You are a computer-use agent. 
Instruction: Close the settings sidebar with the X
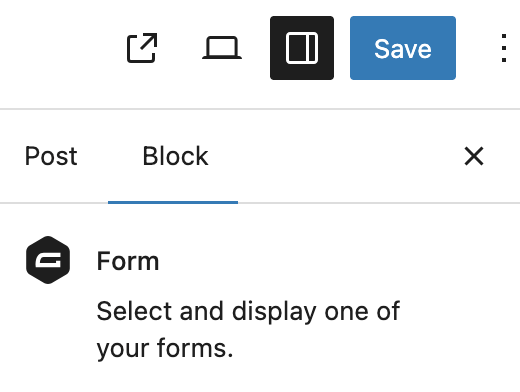[x=474, y=156]
